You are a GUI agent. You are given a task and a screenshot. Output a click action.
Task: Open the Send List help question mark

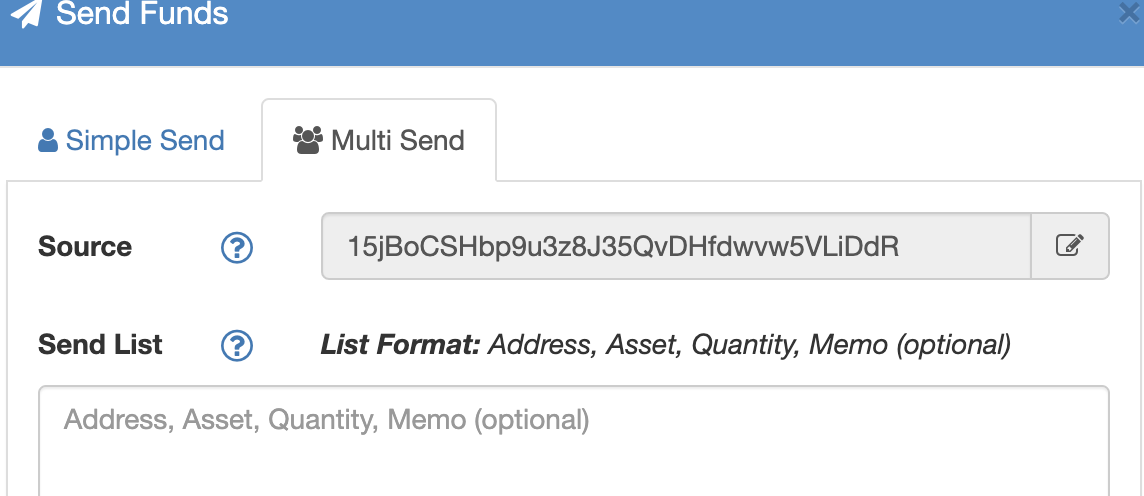(x=237, y=346)
